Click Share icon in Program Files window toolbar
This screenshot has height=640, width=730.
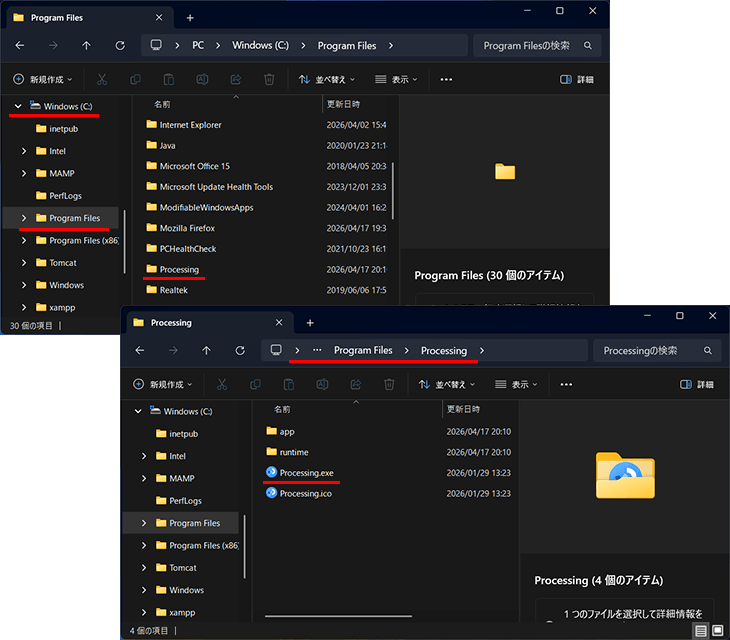click(236, 80)
